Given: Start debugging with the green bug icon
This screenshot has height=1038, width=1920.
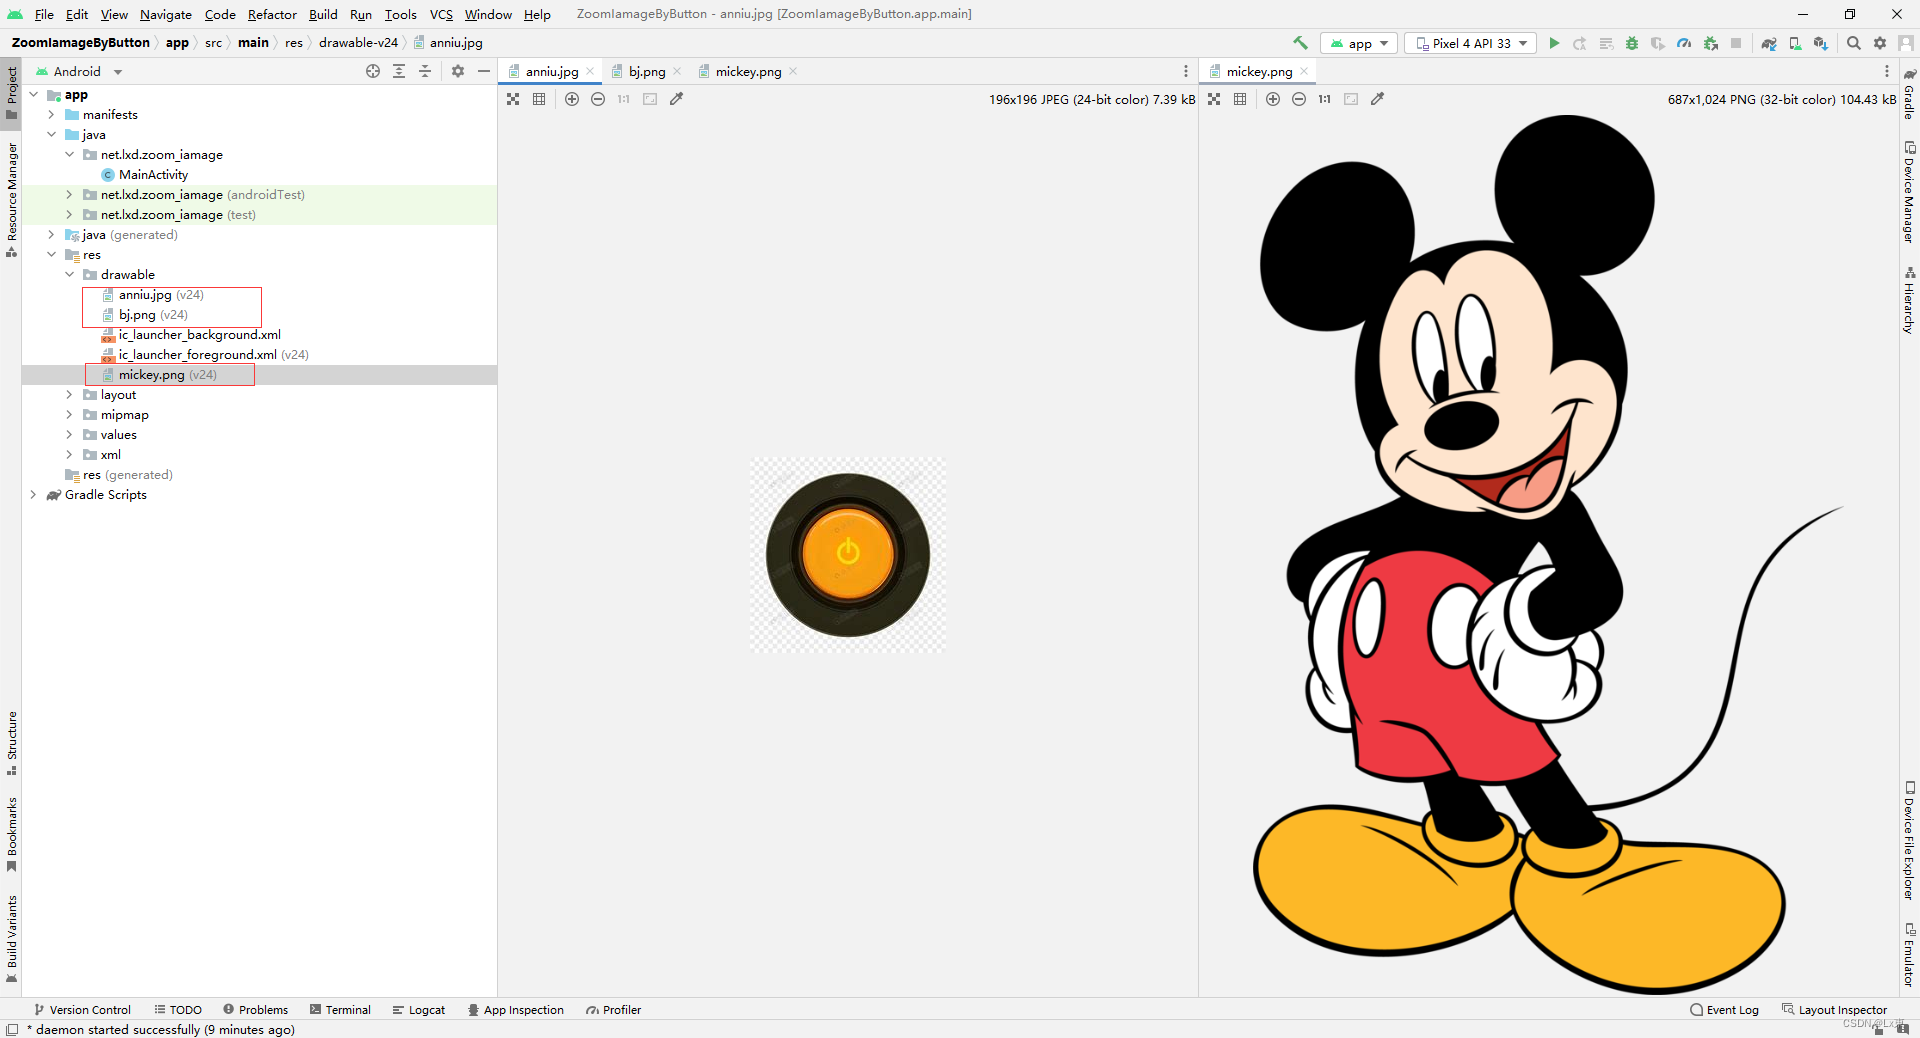Looking at the screenshot, I should tap(1632, 43).
